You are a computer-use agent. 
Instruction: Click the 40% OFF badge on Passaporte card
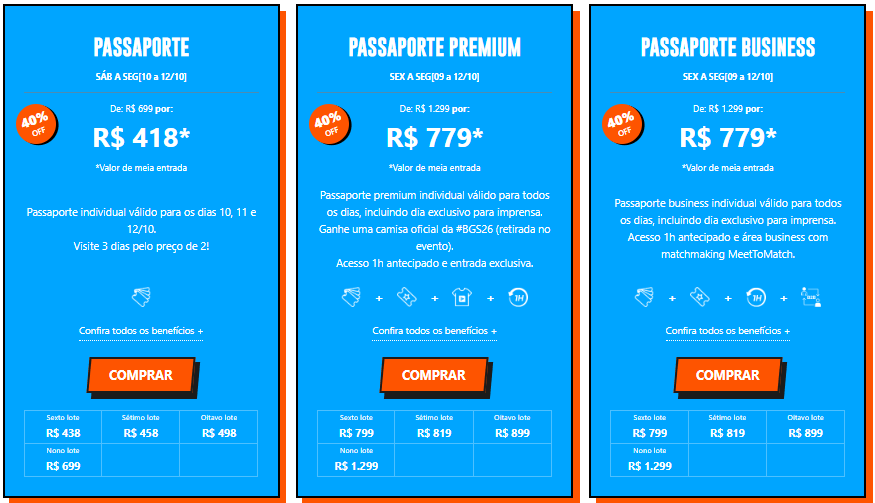37,124
